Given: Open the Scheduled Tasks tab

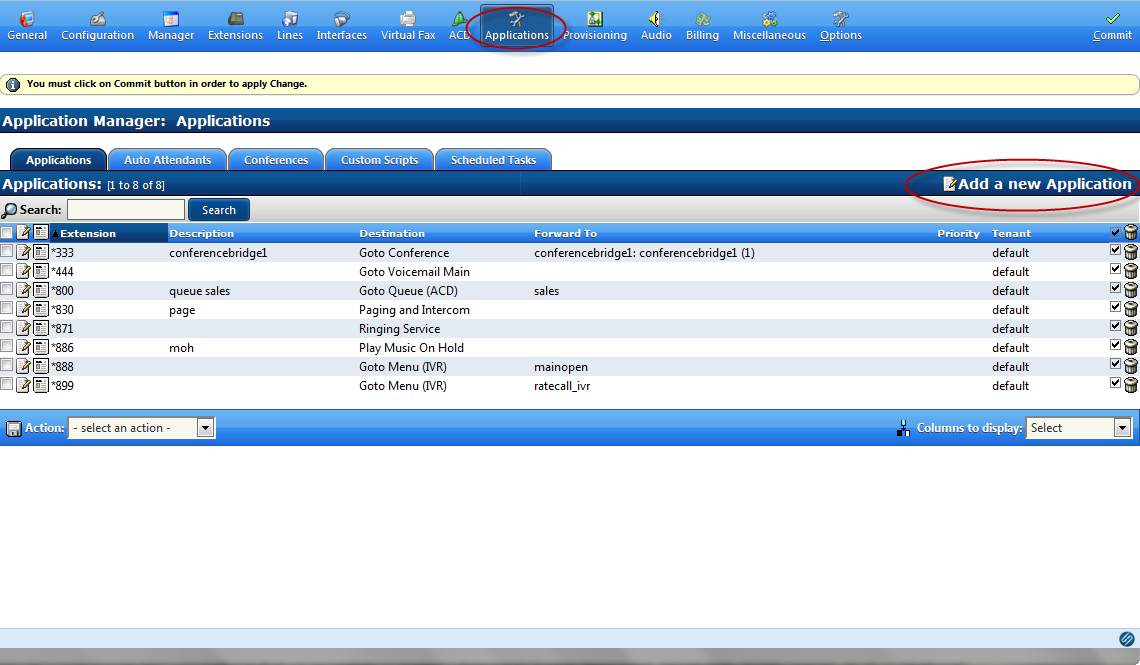Looking at the screenshot, I should [x=493, y=160].
